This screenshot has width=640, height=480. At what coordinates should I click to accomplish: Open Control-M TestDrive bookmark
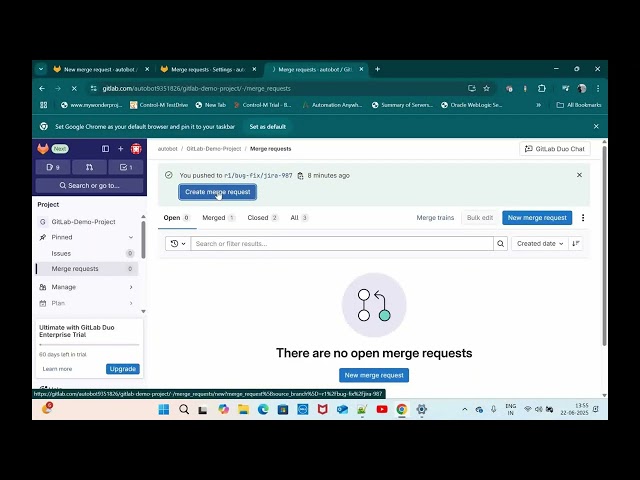(159, 105)
